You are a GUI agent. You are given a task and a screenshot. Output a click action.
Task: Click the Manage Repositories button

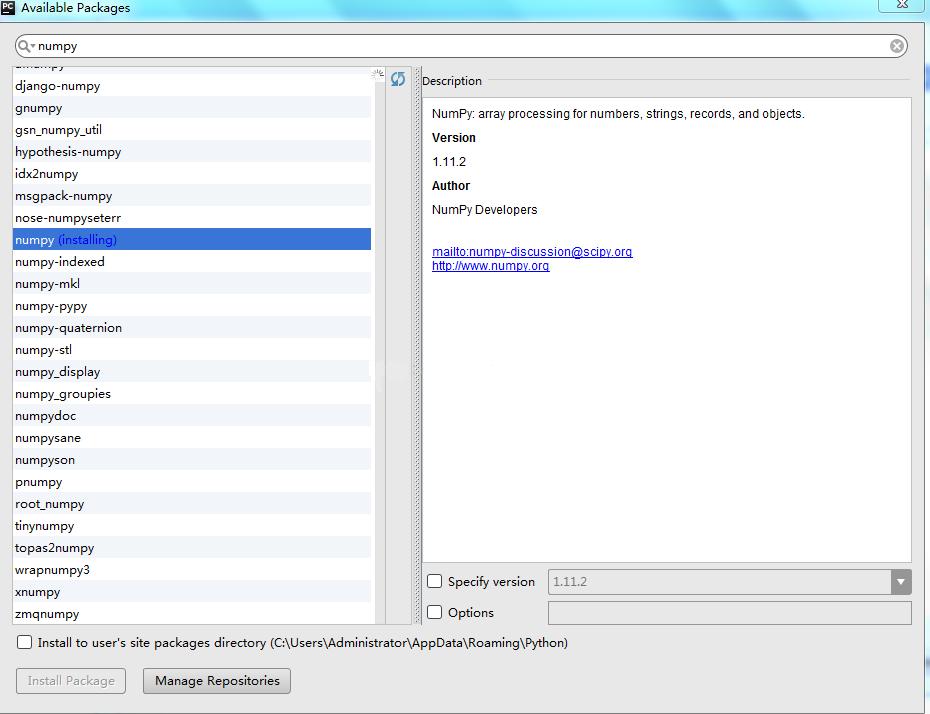pos(217,681)
